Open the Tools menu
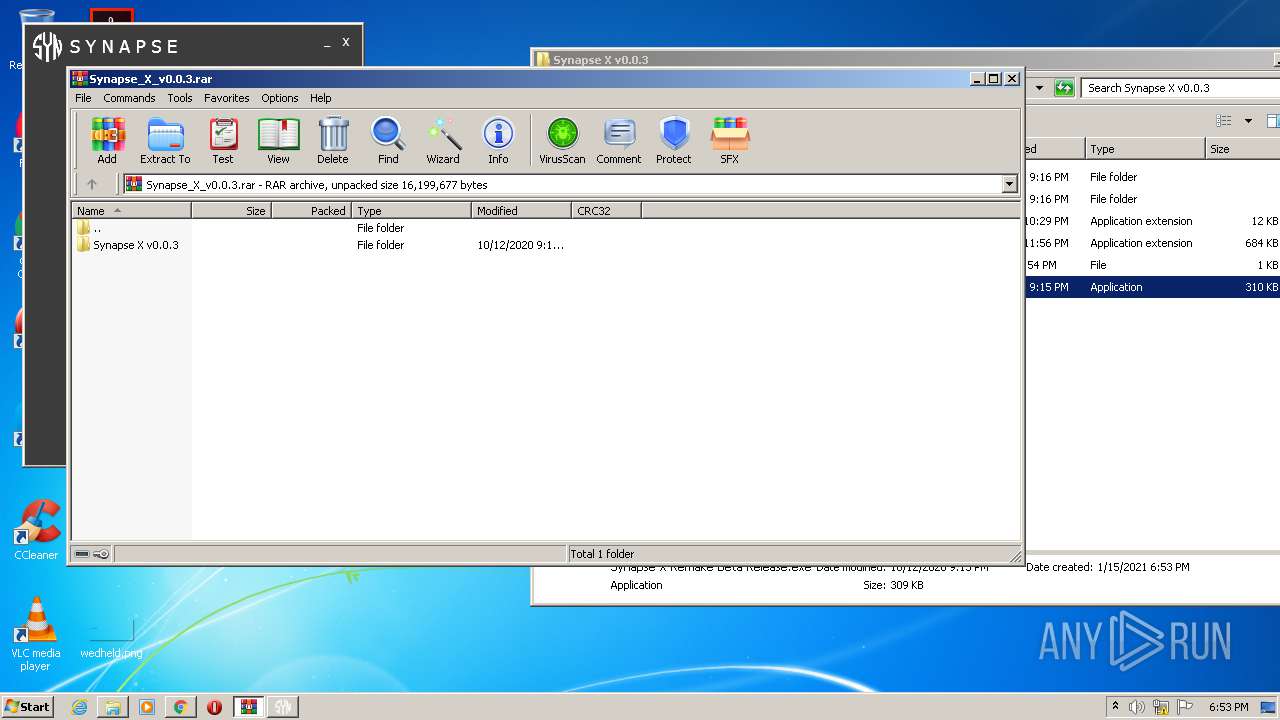Viewport: 1280px width, 720px height. 180,98
